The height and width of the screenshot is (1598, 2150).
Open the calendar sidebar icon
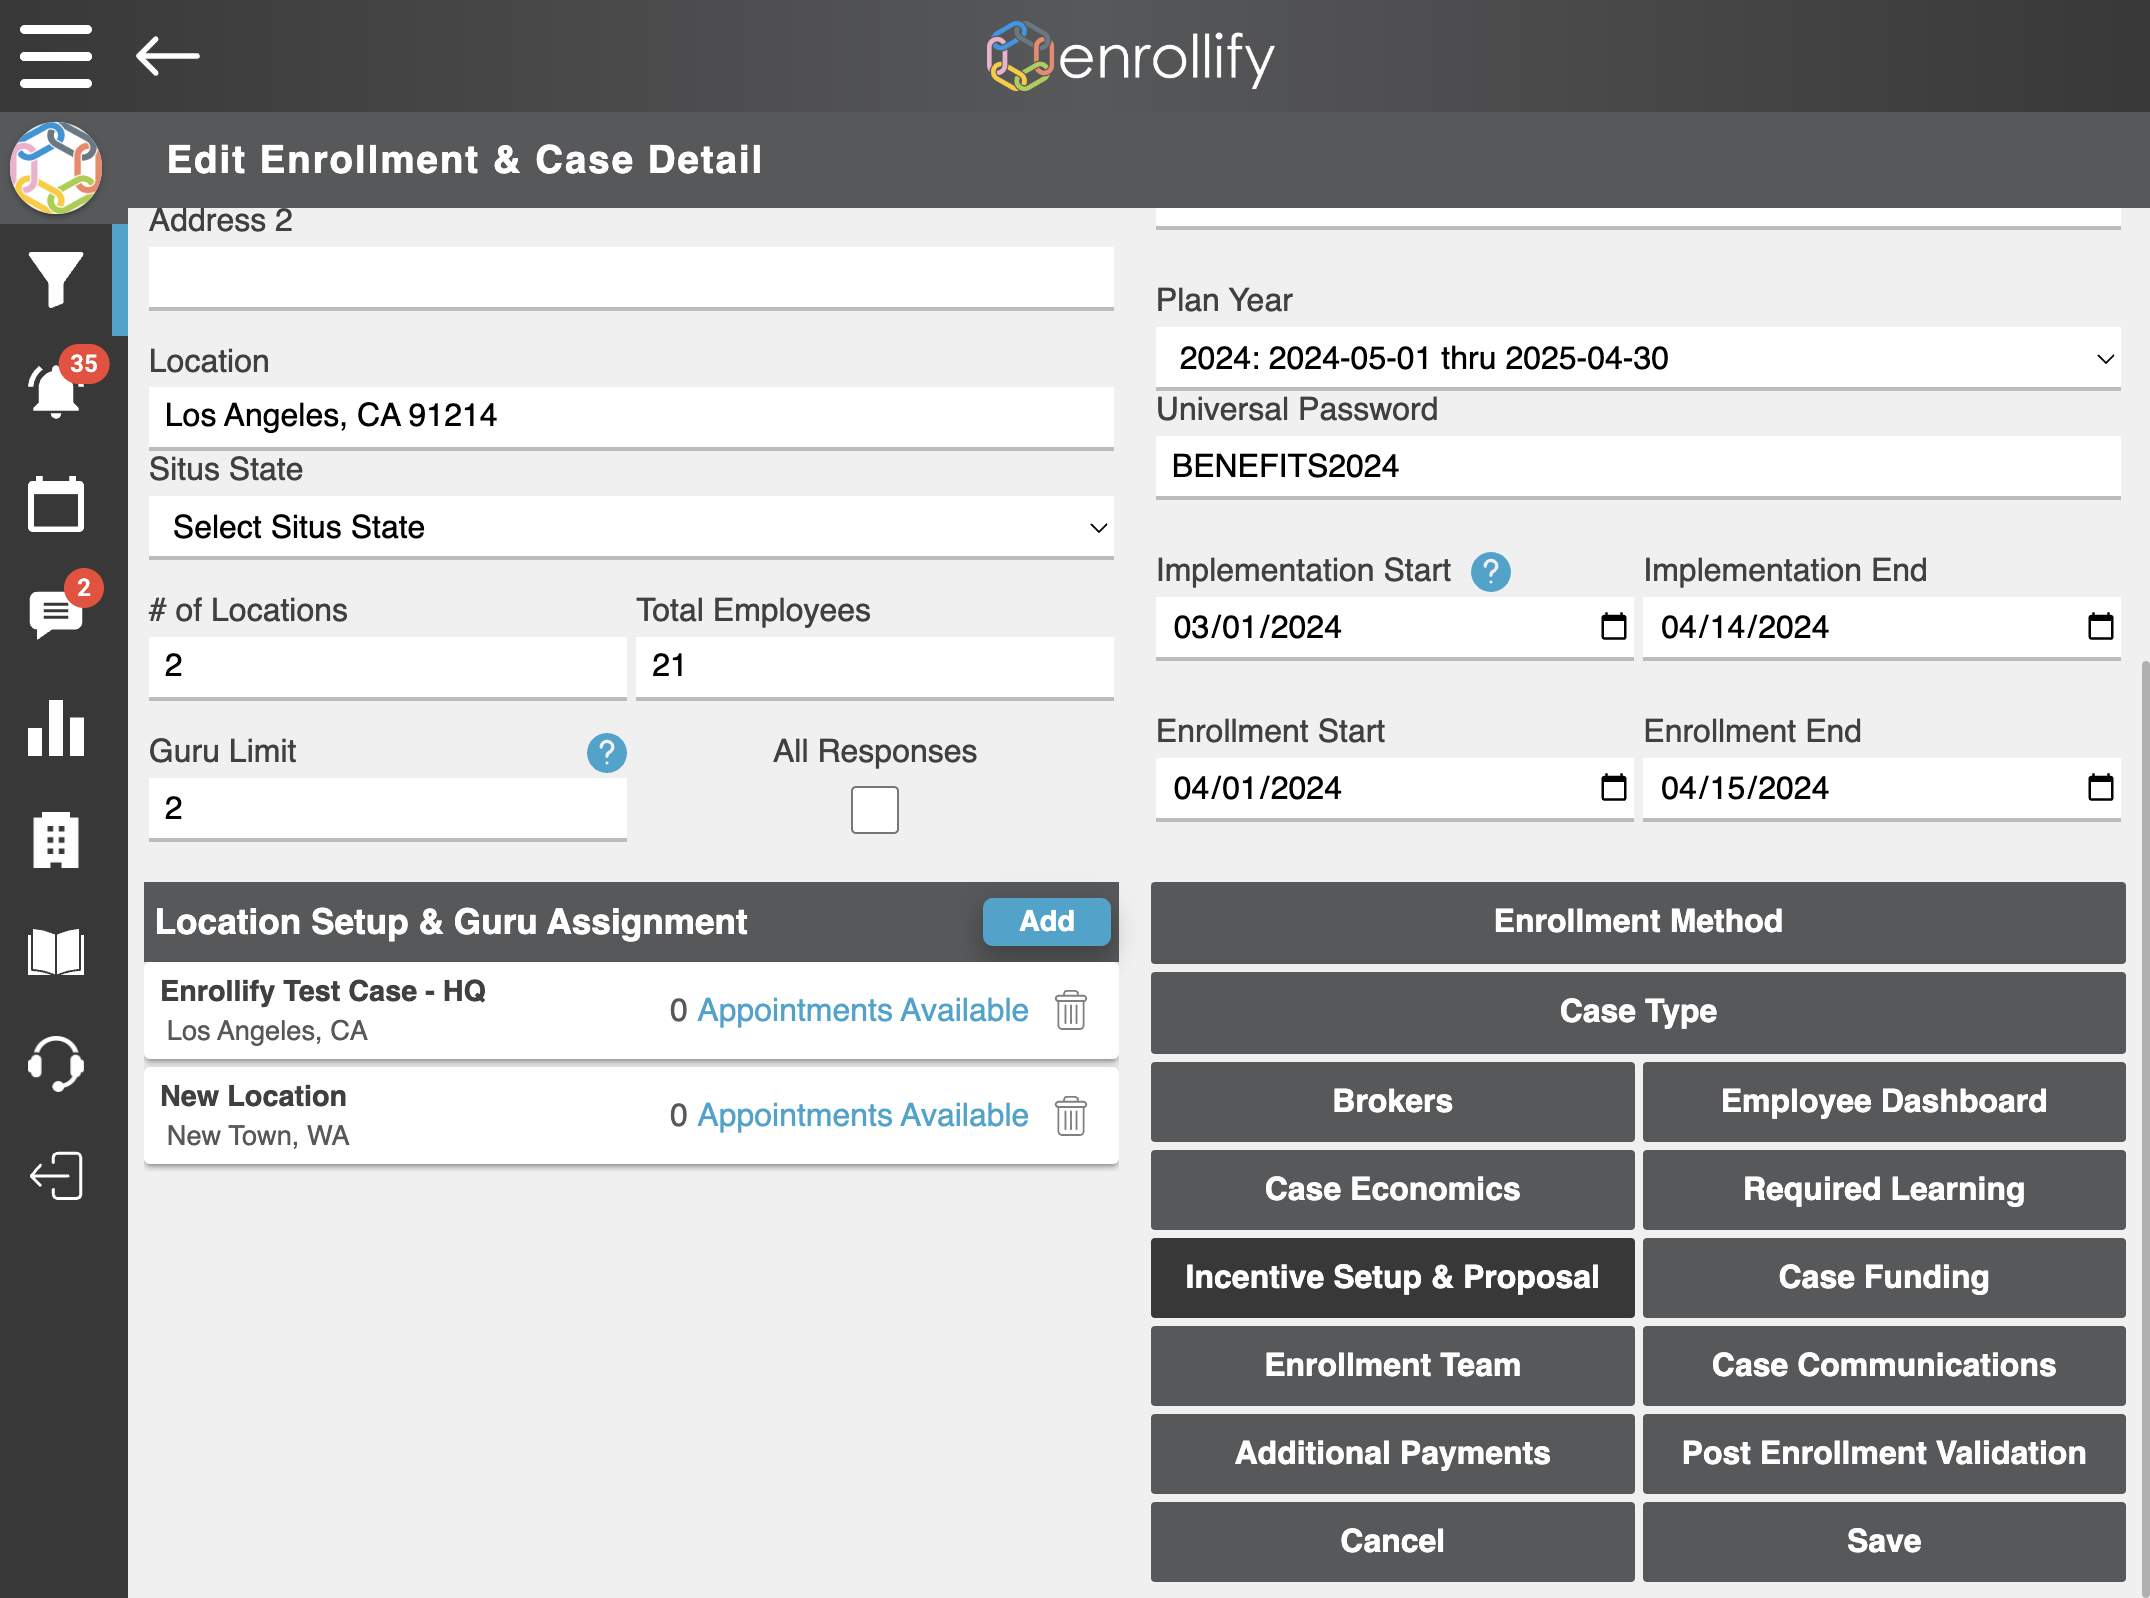pos(56,504)
